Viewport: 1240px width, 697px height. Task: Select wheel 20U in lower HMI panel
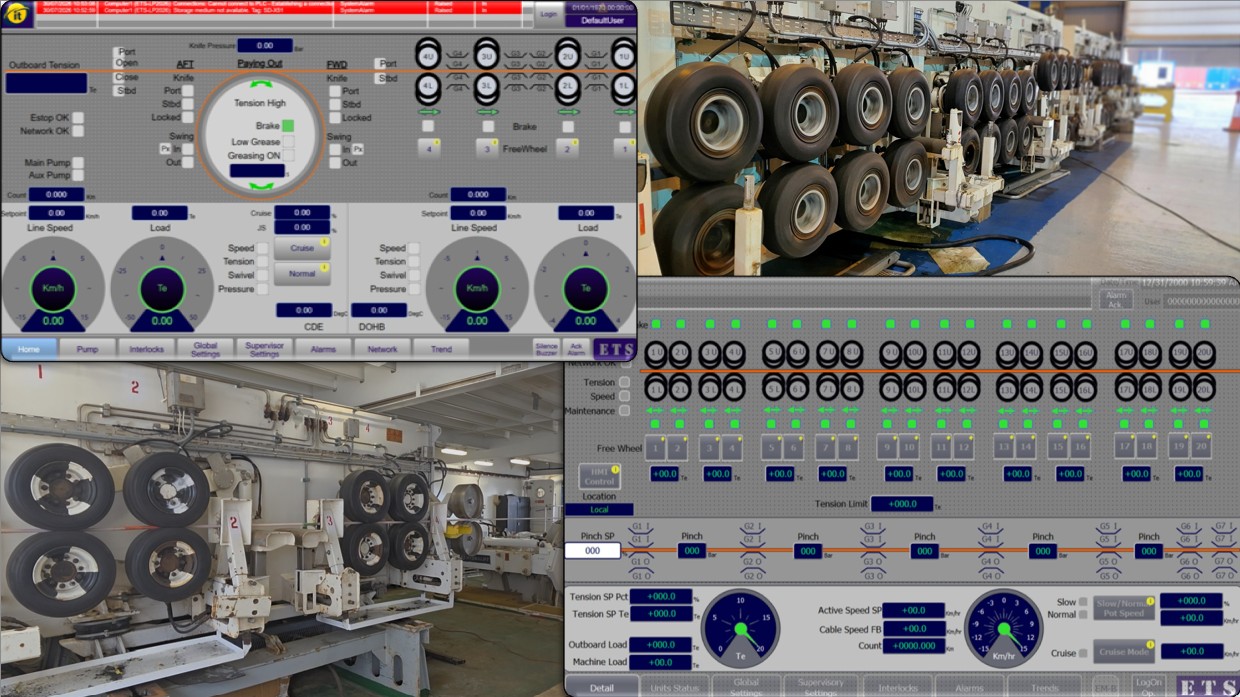[1204, 353]
